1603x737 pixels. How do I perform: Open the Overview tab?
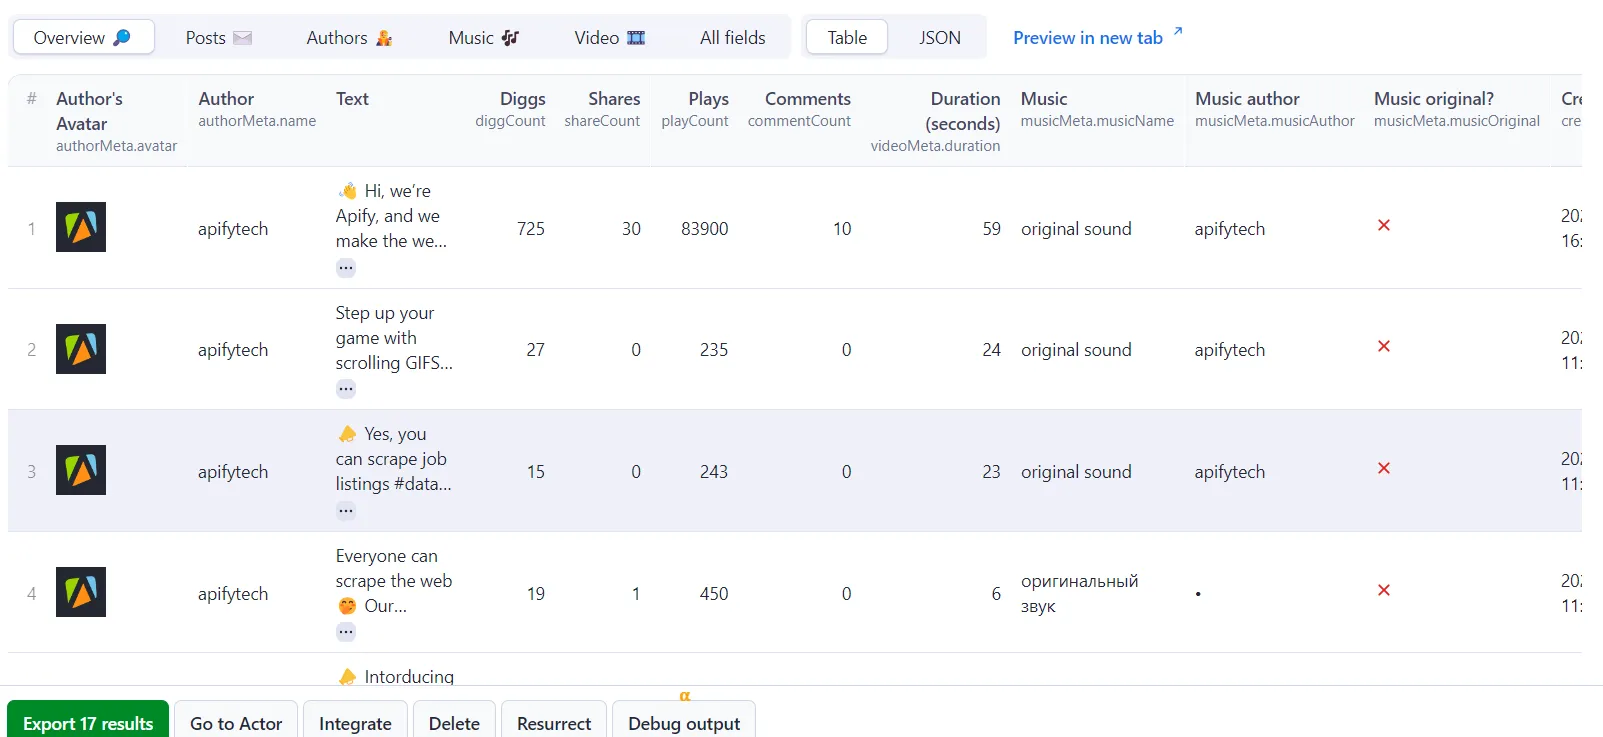[x=83, y=38]
